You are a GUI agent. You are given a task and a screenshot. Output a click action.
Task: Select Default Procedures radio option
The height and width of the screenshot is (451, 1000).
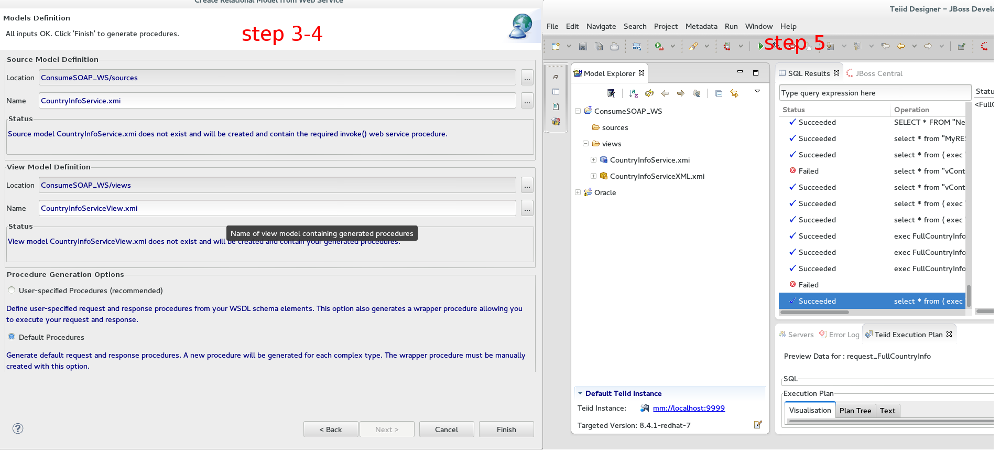[11, 337]
